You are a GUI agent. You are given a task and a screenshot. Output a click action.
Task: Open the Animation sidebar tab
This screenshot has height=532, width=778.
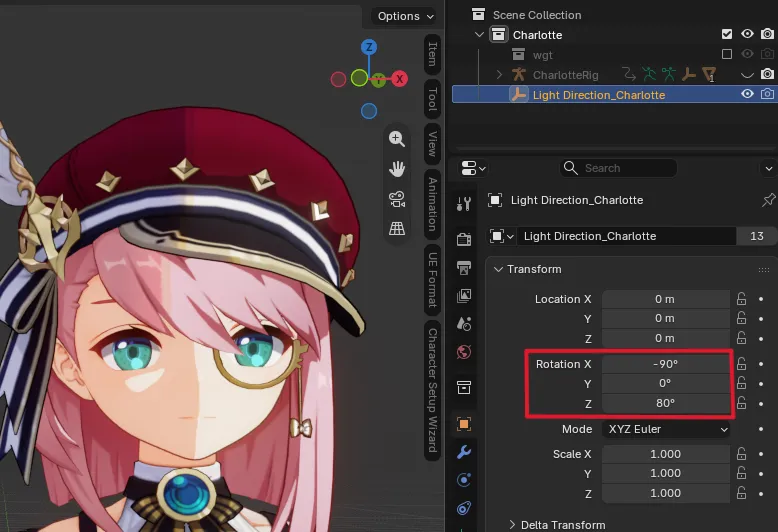(x=433, y=204)
